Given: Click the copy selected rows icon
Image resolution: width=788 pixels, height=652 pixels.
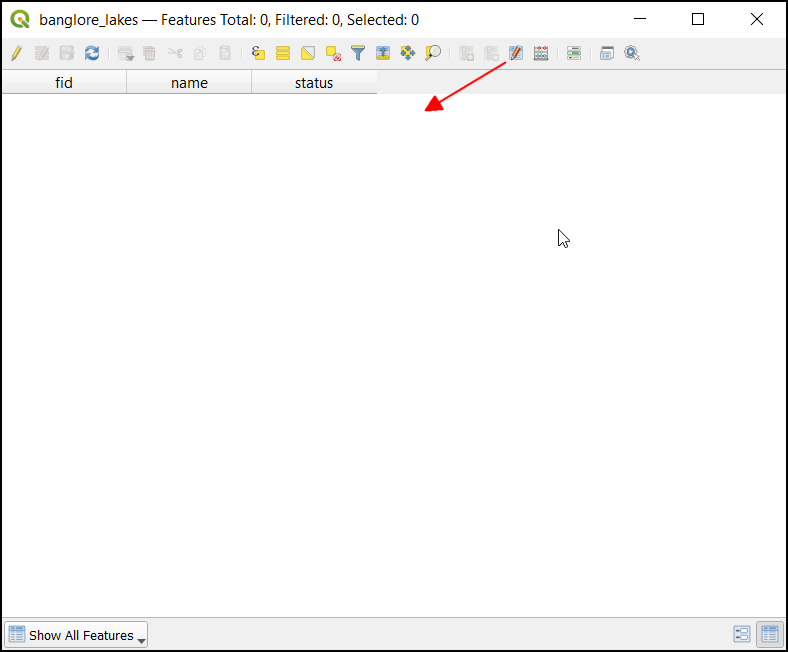Looking at the screenshot, I should pyautogui.click(x=200, y=53).
